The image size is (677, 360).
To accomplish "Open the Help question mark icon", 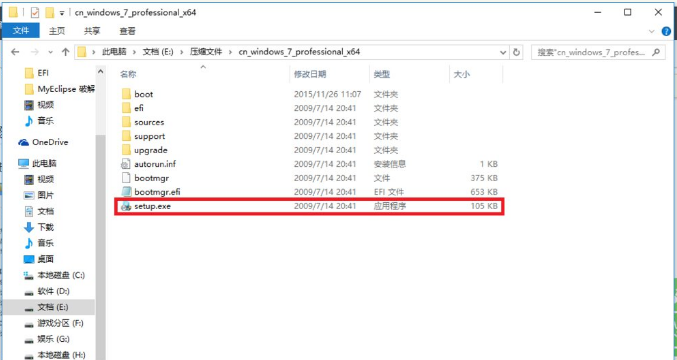I will [x=666, y=31].
